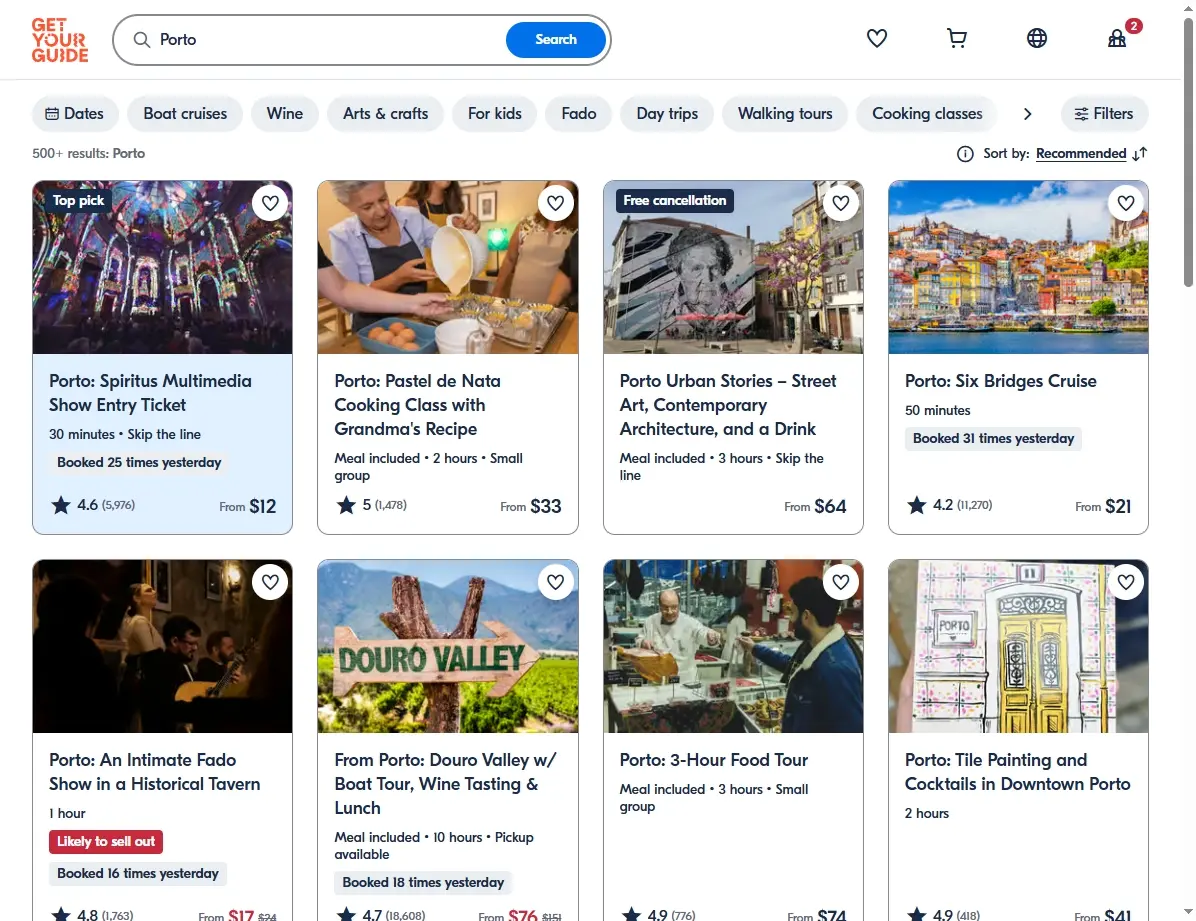Open Pastel de Nata Cooking Class title
The image size is (1196, 921).
(x=417, y=405)
